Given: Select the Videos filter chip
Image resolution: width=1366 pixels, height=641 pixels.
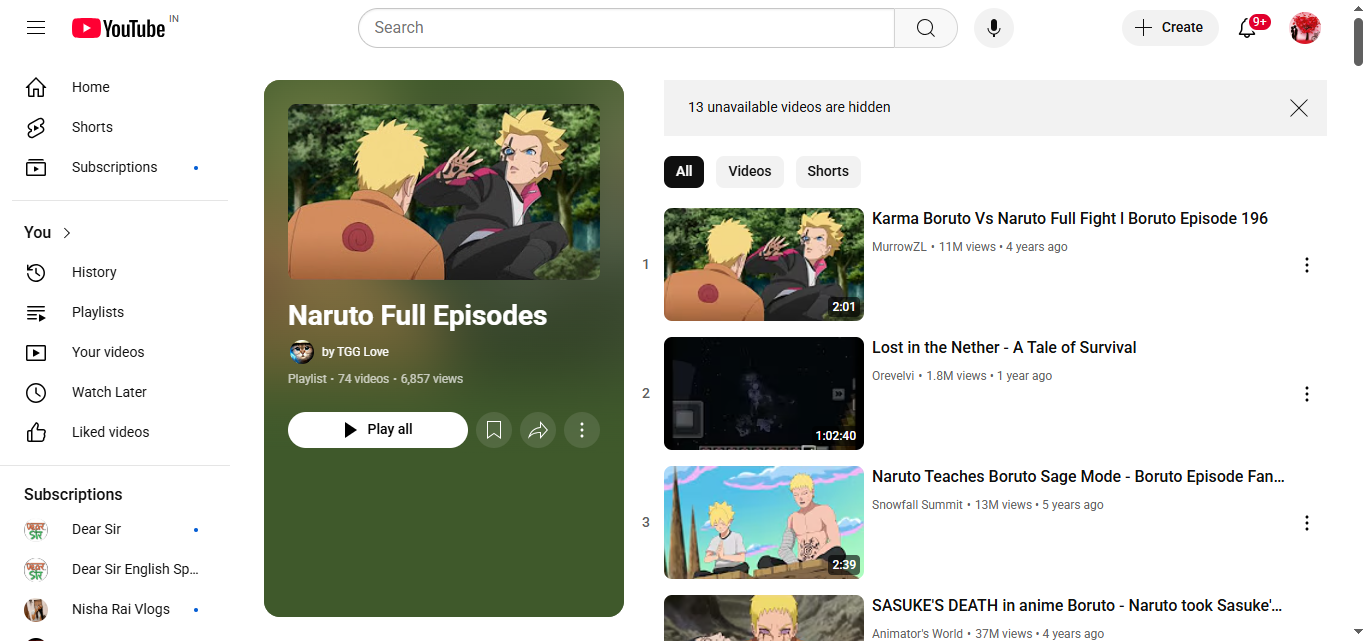Looking at the screenshot, I should point(750,171).
